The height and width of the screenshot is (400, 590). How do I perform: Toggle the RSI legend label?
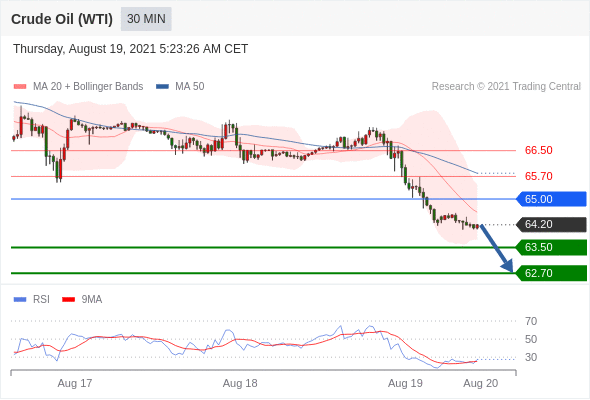41,300
